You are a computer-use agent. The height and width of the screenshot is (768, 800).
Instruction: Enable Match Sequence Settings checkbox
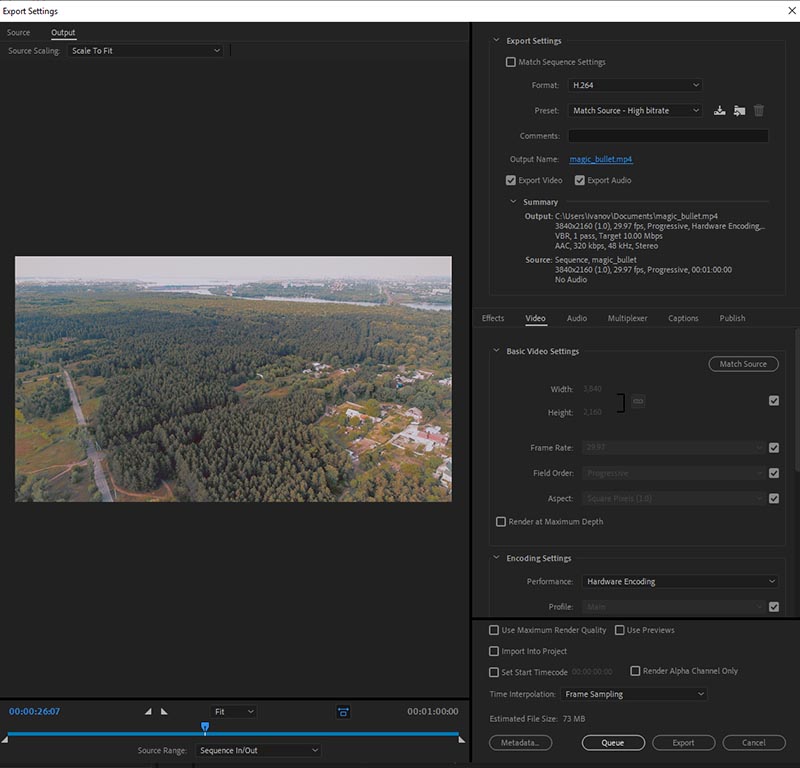pyautogui.click(x=511, y=62)
